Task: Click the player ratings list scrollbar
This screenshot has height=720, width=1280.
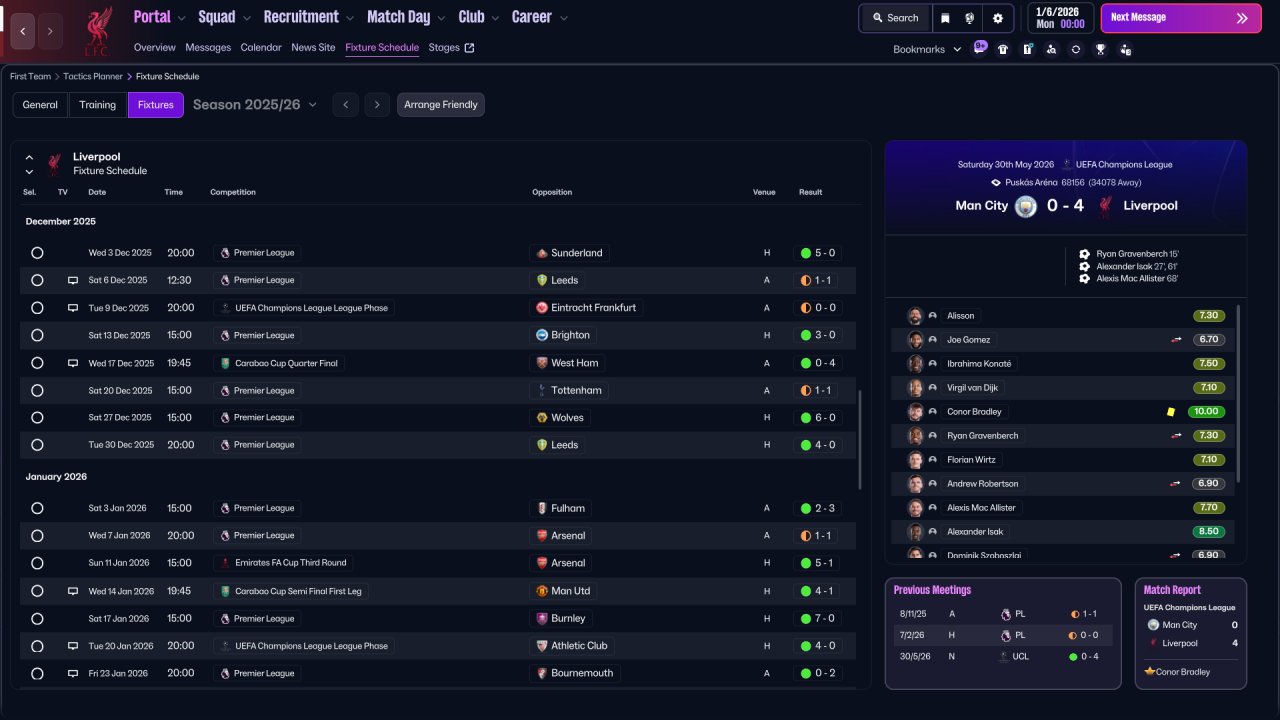Action: 1238,393
